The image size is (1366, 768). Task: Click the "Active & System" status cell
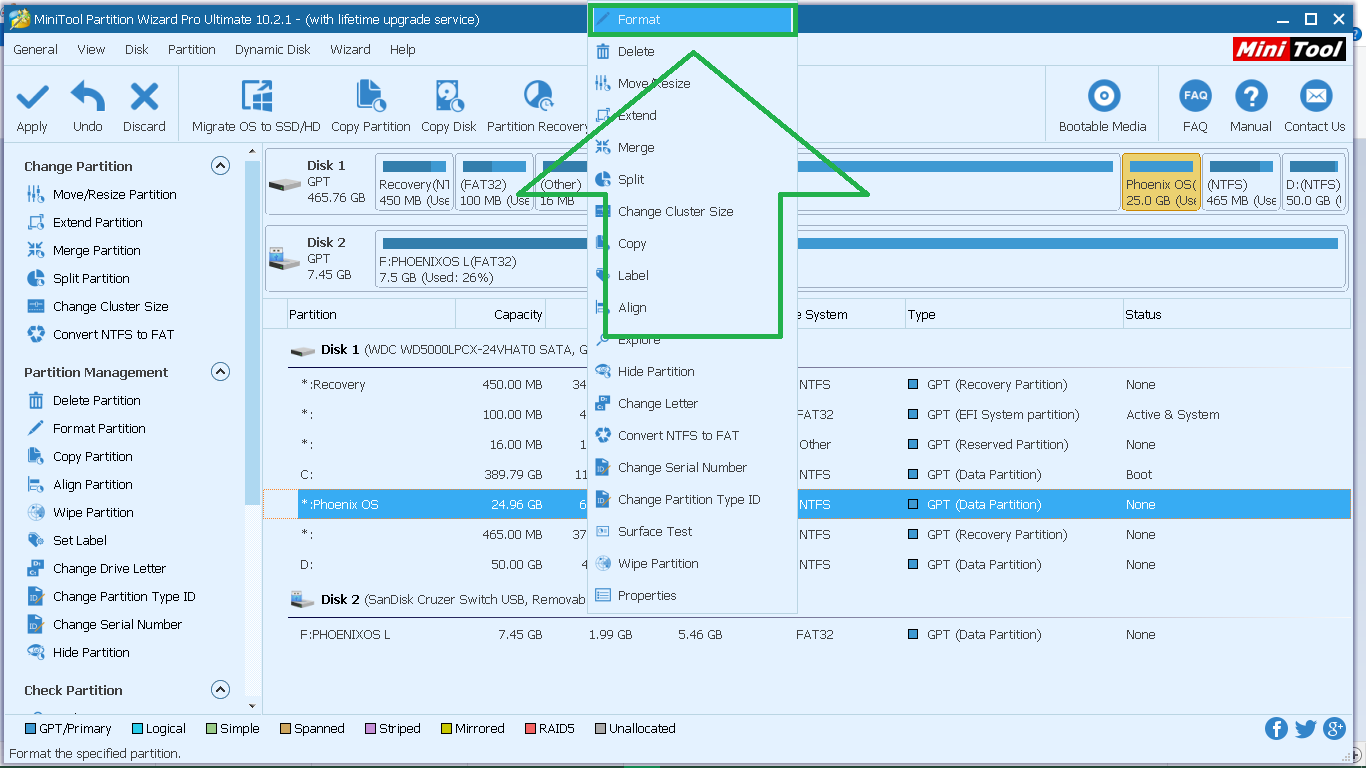point(1172,415)
